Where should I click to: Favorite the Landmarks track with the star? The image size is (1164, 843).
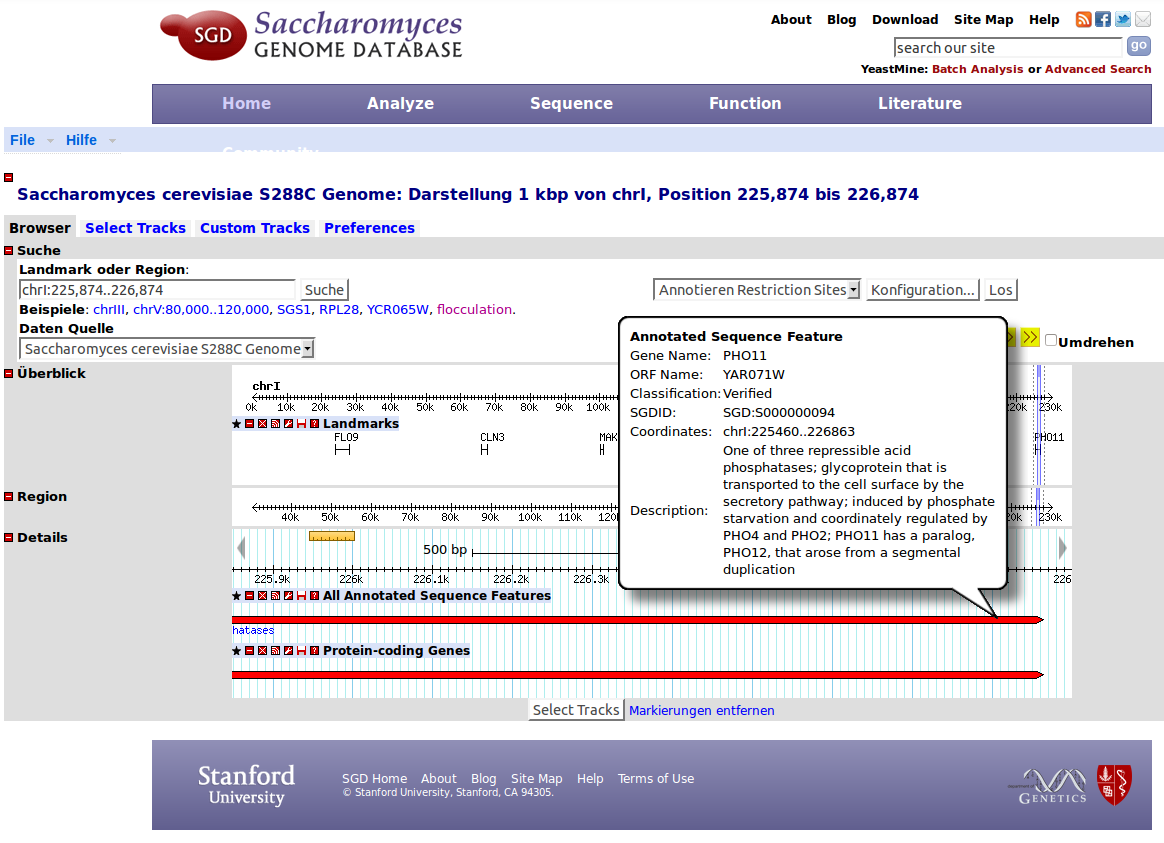[237, 424]
